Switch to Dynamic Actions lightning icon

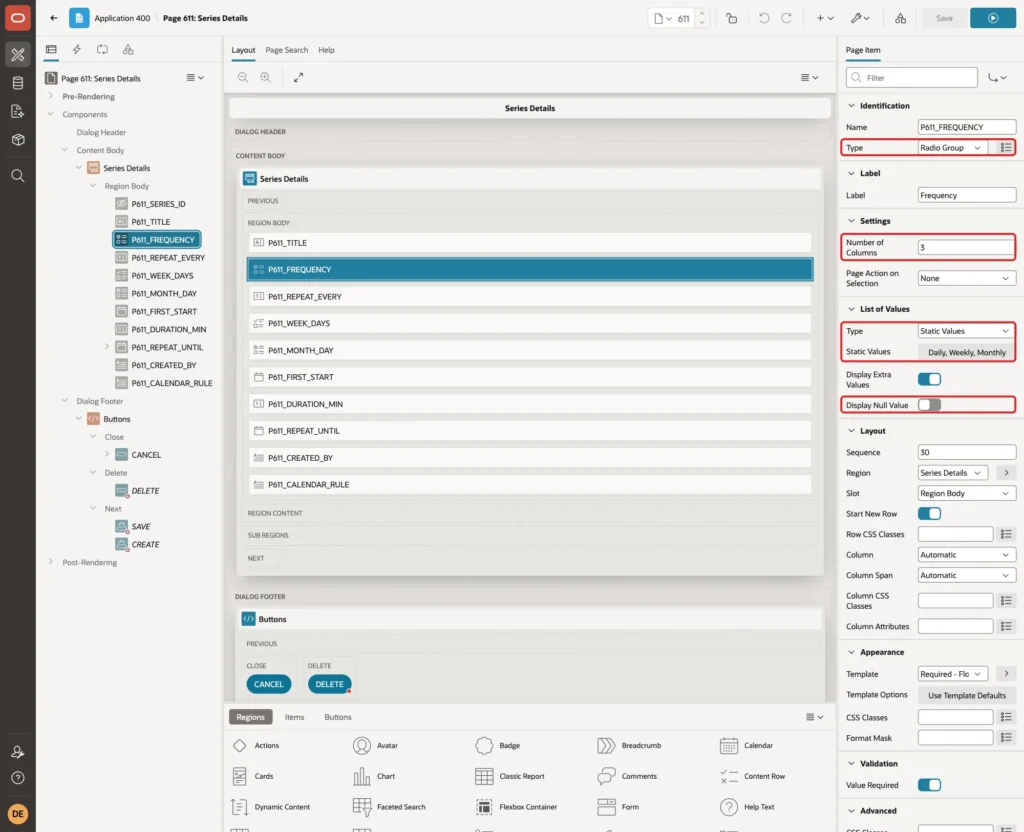pos(76,50)
